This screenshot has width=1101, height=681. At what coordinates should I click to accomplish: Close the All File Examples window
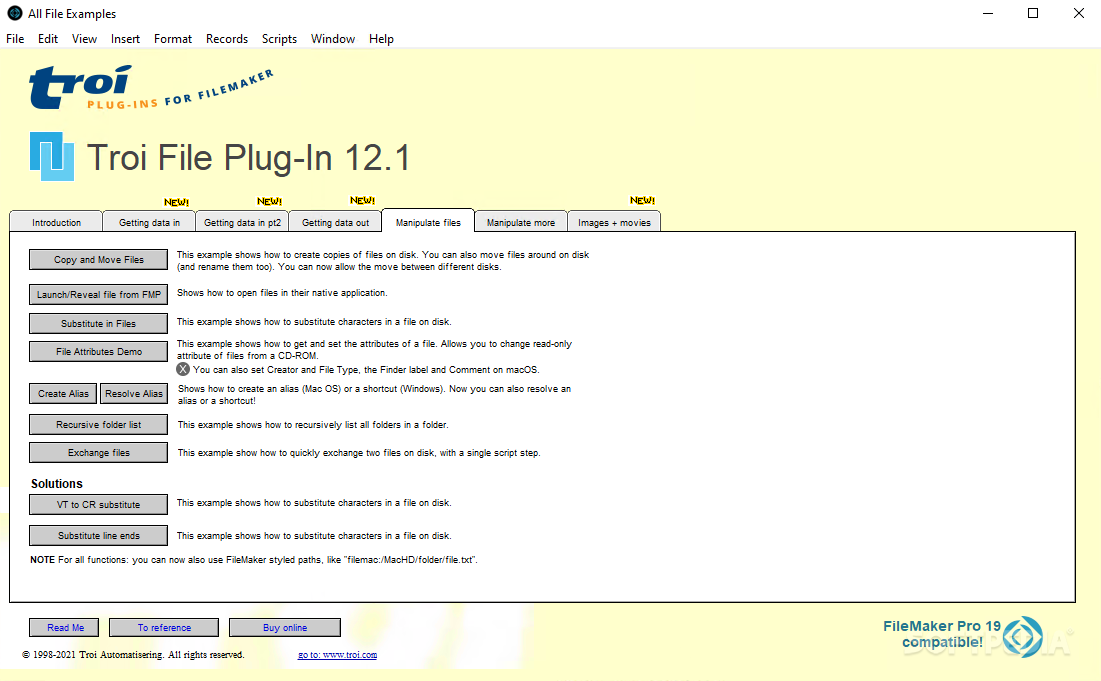point(1079,13)
